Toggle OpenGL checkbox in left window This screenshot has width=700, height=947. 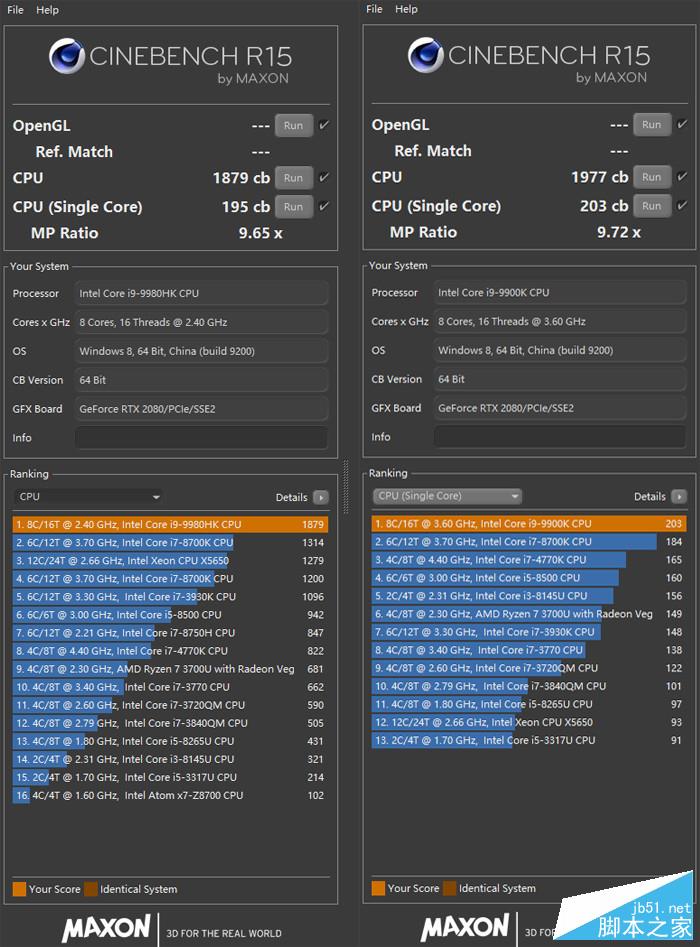(x=324, y=125)
